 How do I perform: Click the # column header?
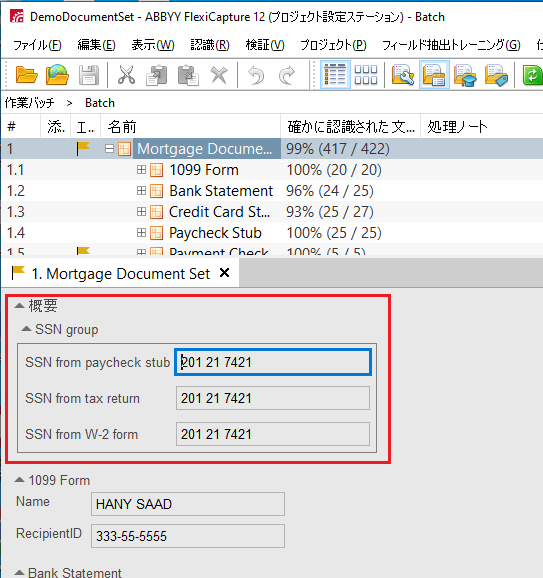(x=21, y=127)
